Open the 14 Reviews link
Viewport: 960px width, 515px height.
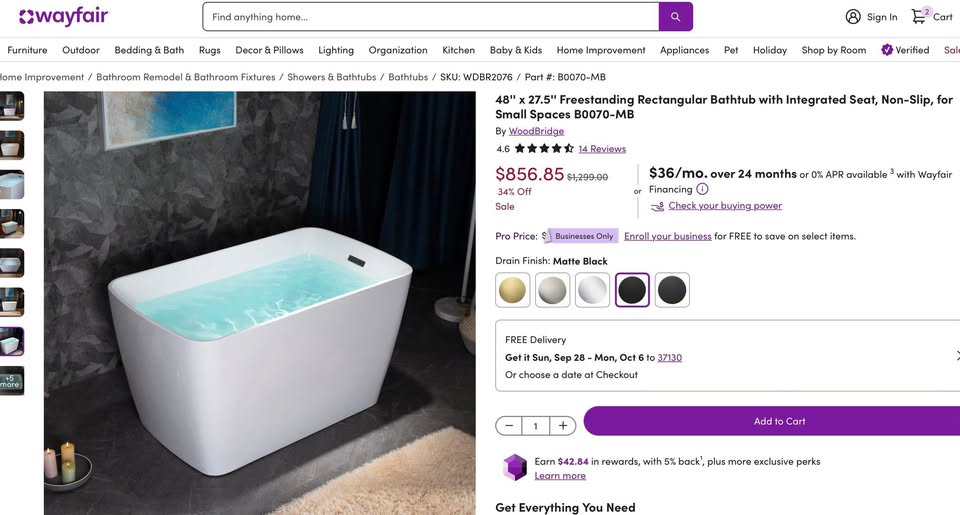pyautogui.click(x=602, y=149)
